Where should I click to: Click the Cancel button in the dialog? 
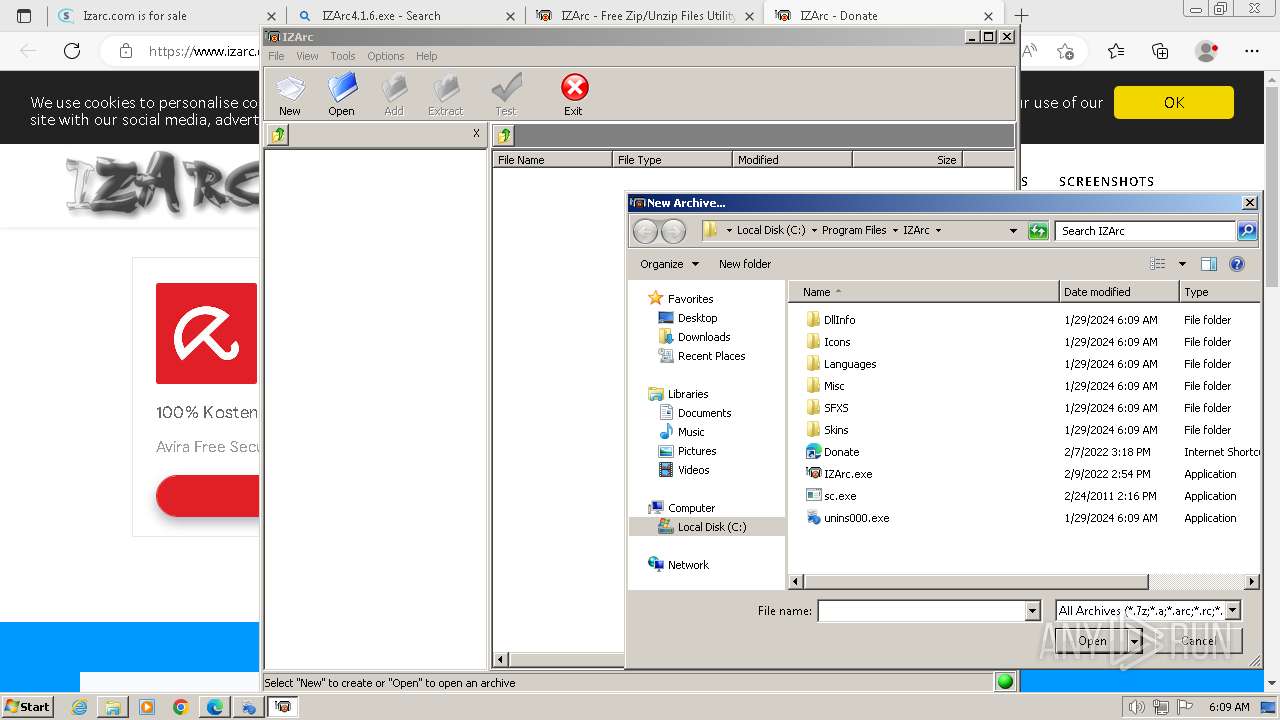[1198, 641]
